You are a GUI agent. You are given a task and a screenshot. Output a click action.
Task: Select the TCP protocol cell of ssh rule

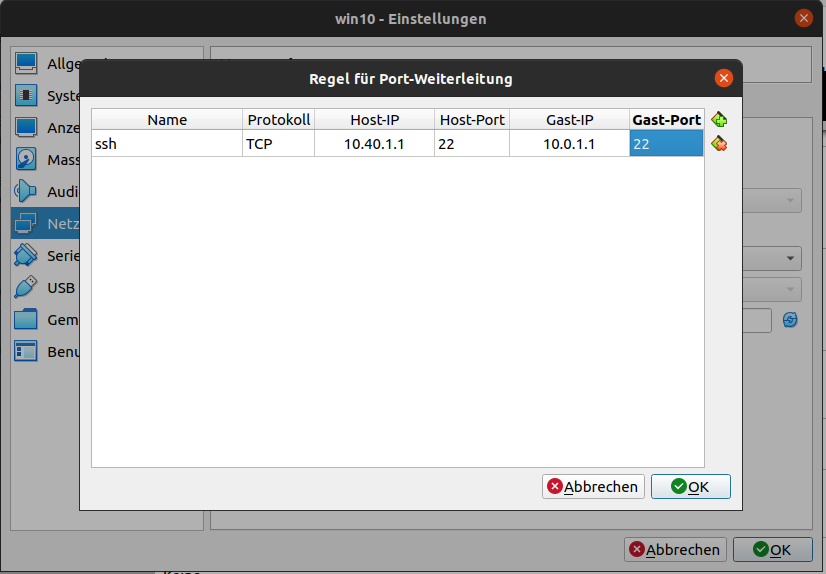(279, 144)
